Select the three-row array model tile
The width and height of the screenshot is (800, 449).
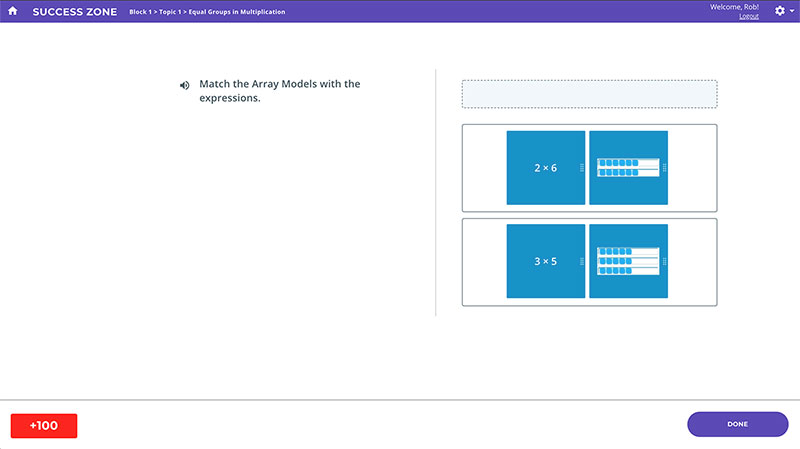point(629,261)
